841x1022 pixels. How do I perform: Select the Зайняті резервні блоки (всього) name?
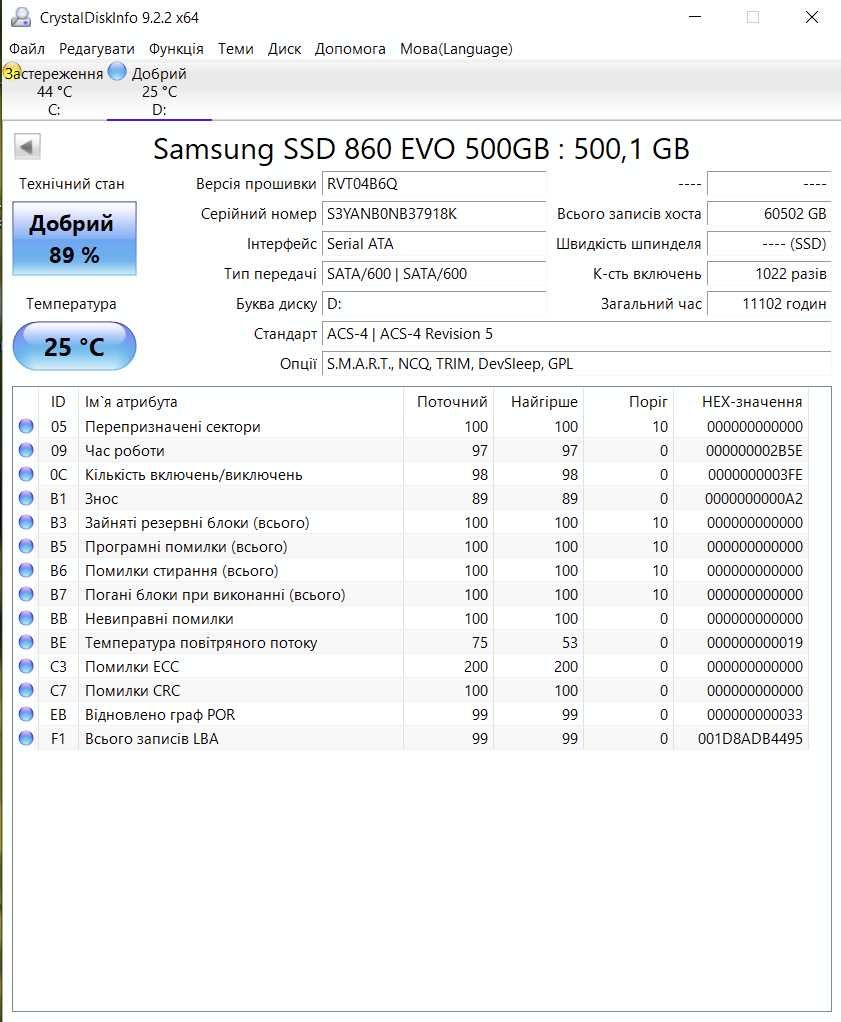(x=197, y=523)
